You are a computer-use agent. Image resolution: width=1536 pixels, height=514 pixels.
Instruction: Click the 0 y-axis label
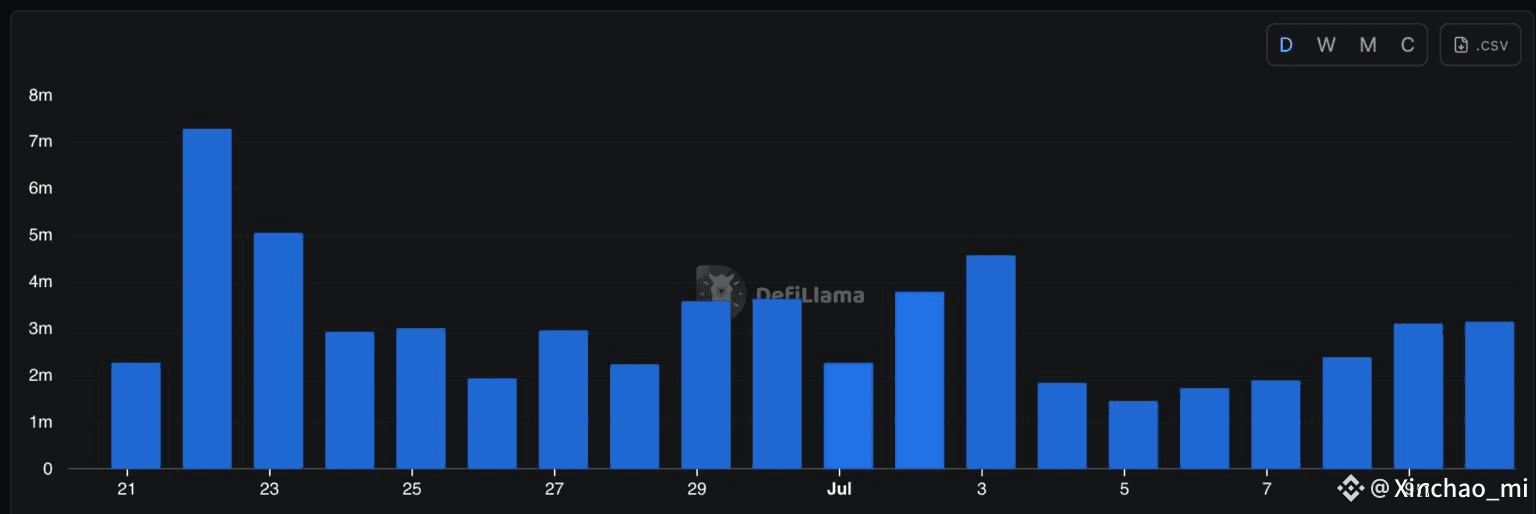tap(47, 469)
